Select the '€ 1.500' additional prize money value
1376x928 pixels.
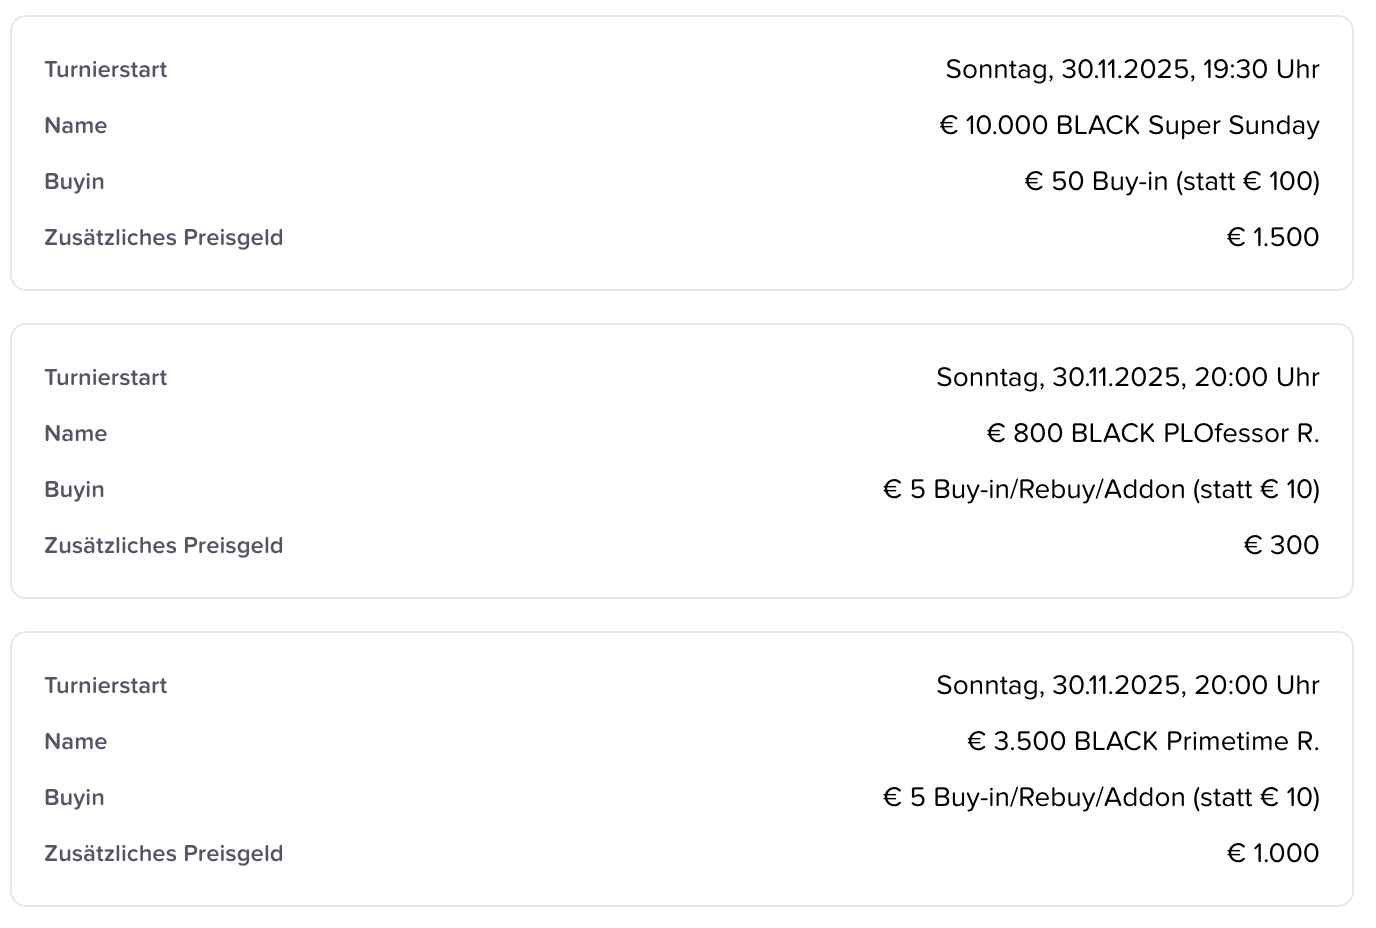click(x=1272, y=237)
